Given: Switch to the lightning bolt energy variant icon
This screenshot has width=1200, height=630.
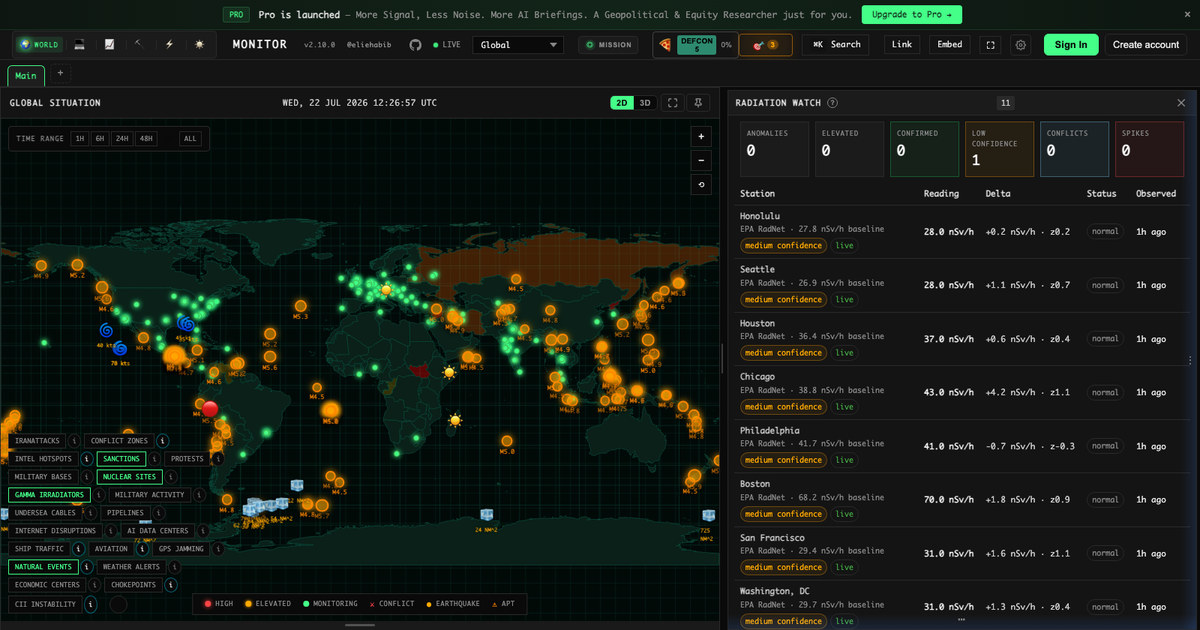Looking at the screenshot, I should pos(169,45).
